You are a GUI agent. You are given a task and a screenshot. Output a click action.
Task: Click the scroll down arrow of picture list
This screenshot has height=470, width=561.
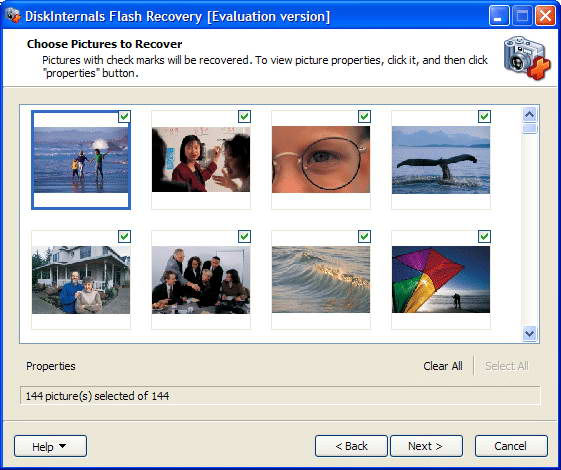[x=530, y=333]
